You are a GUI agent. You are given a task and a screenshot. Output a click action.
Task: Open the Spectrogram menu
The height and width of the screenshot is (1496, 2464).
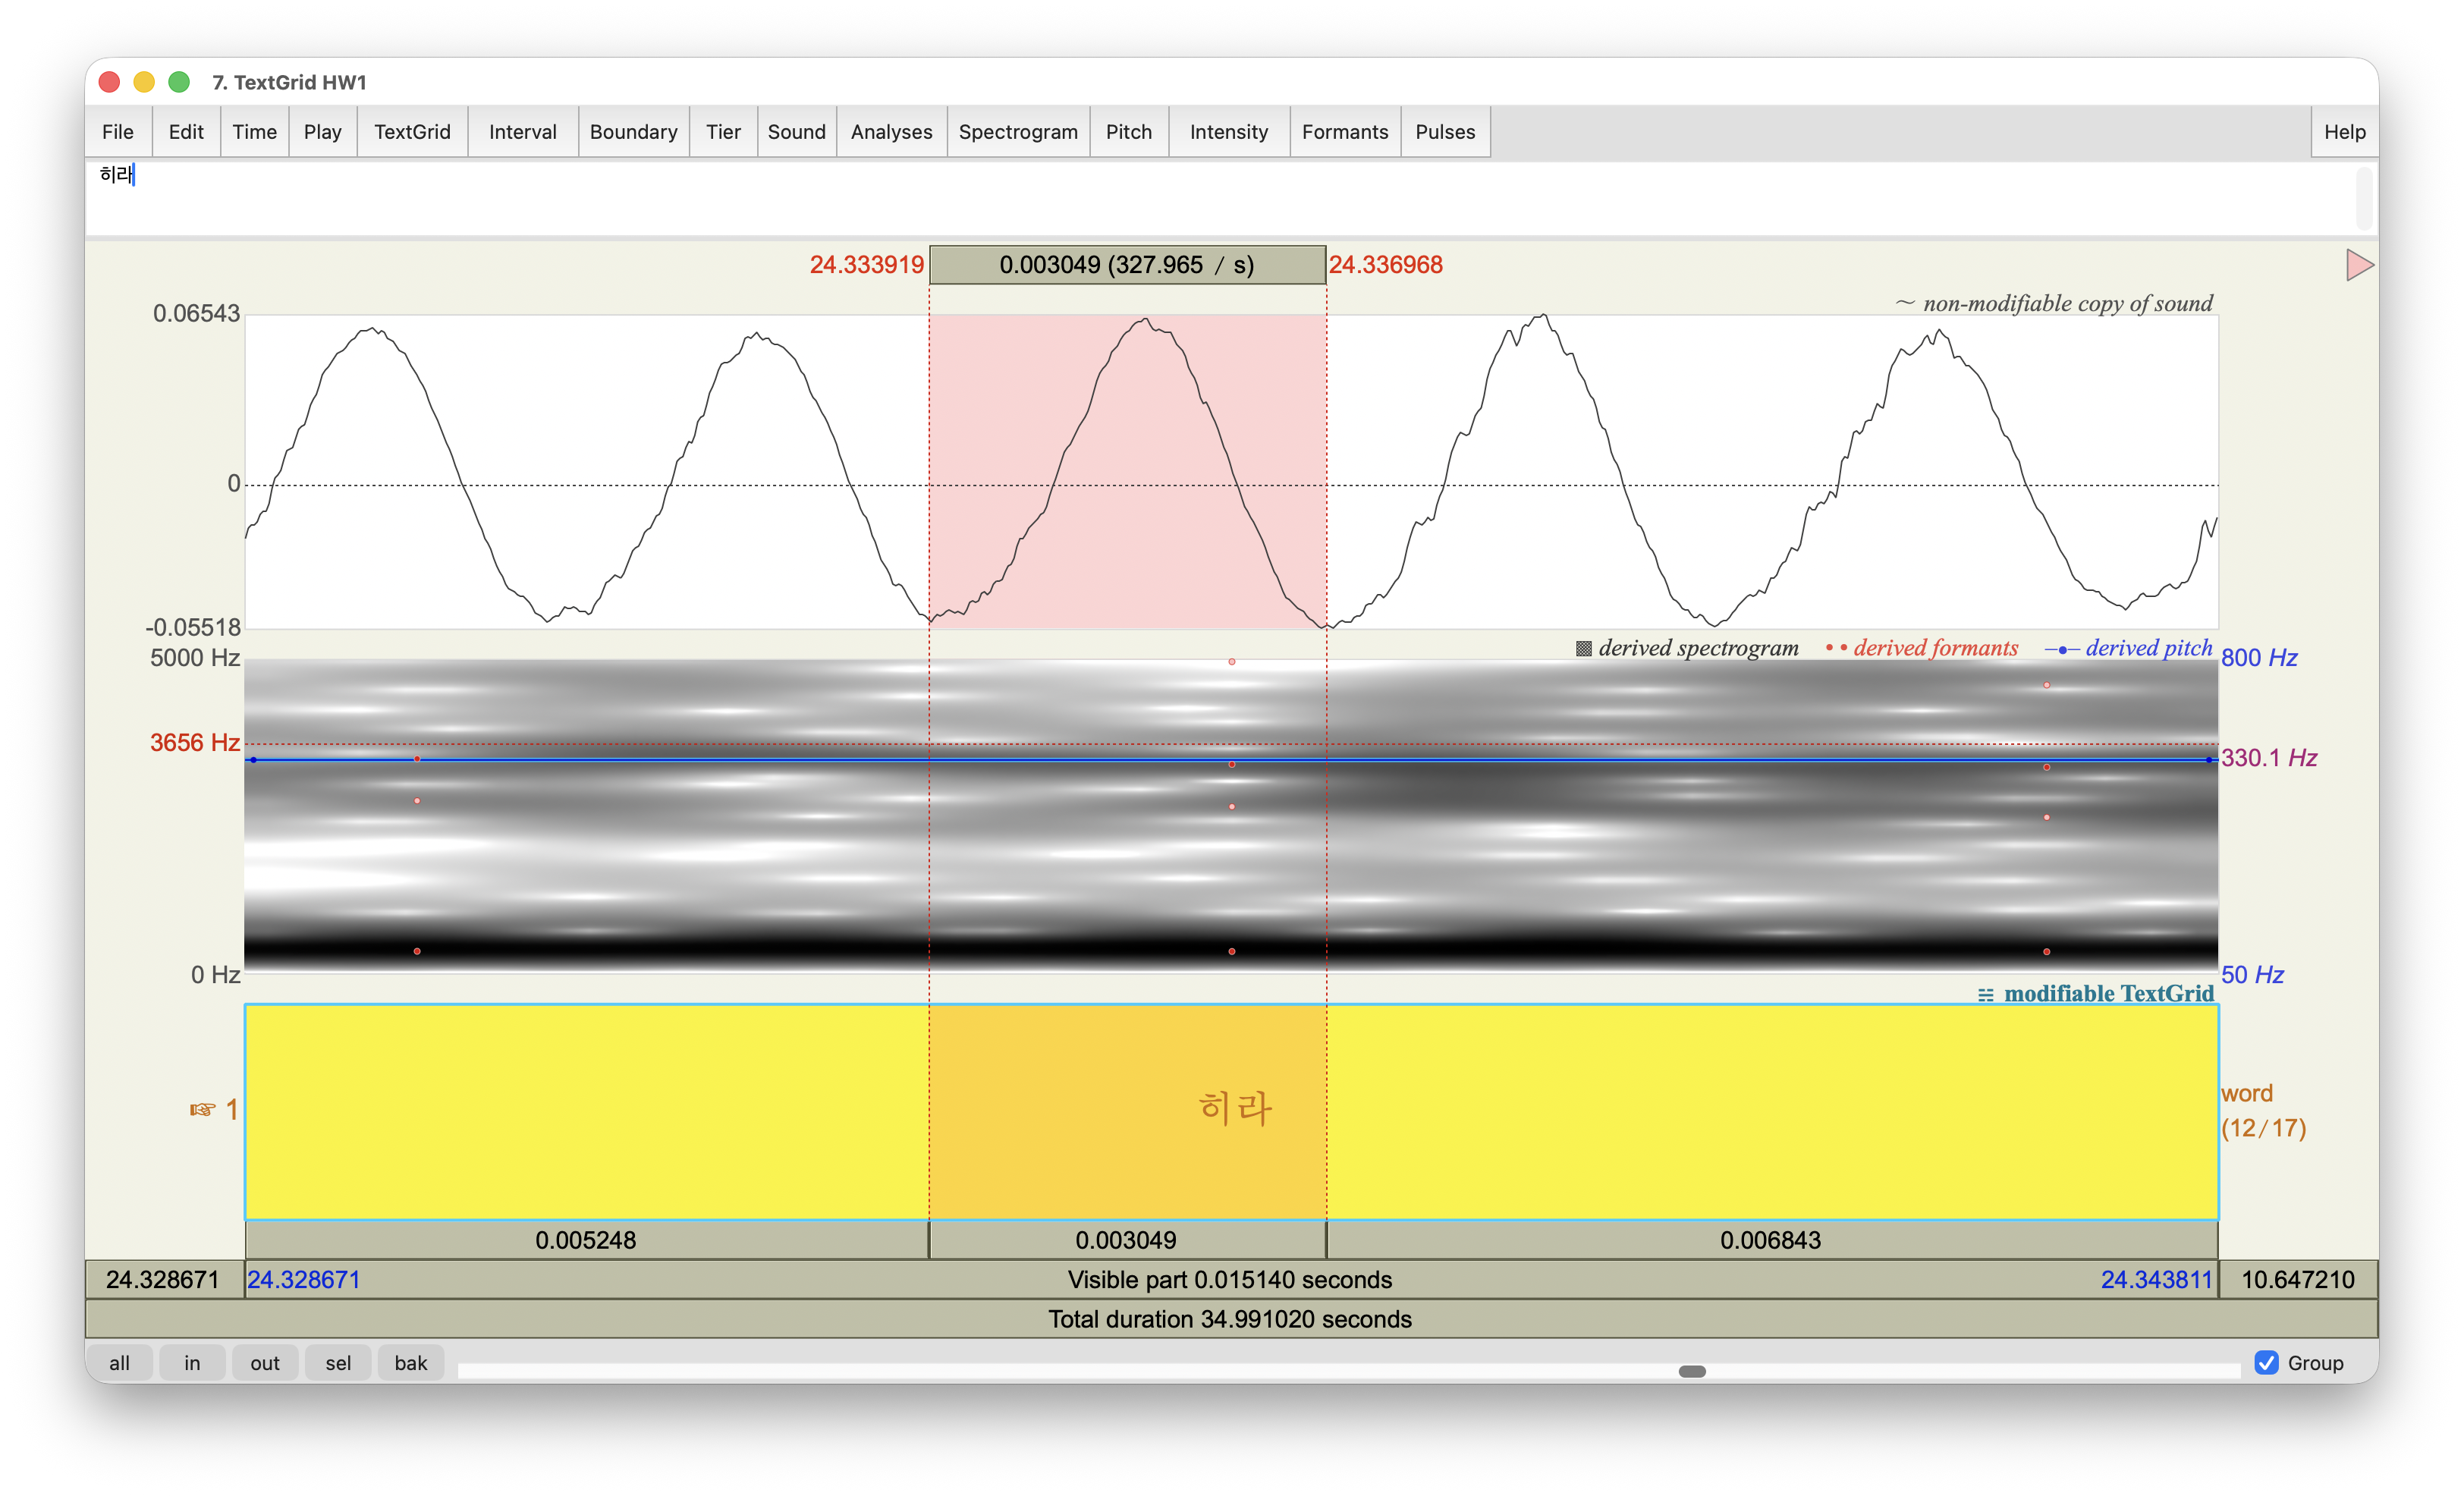1017,132
